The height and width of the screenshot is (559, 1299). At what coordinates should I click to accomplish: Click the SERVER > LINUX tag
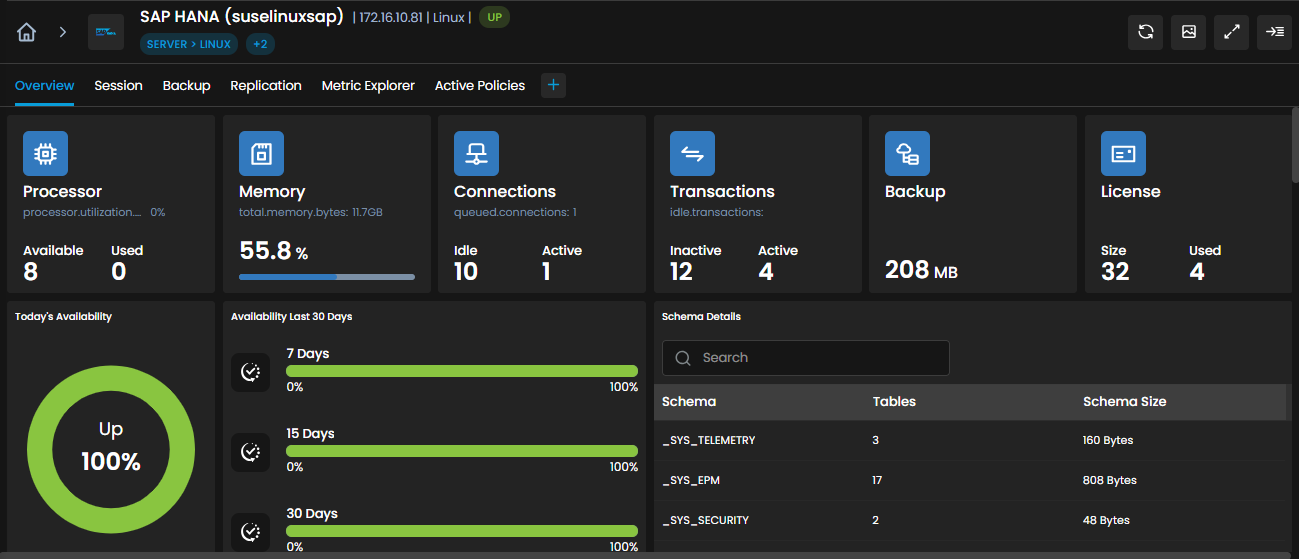pyautogui.click(x=188, y=44)
